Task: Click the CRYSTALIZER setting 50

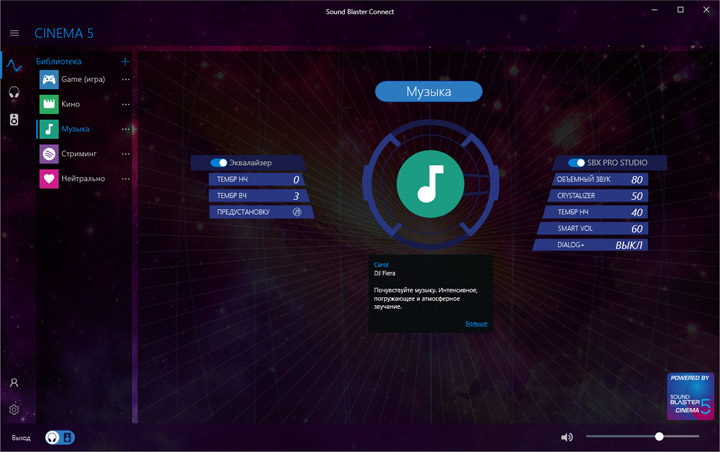Action: (597, 196)
